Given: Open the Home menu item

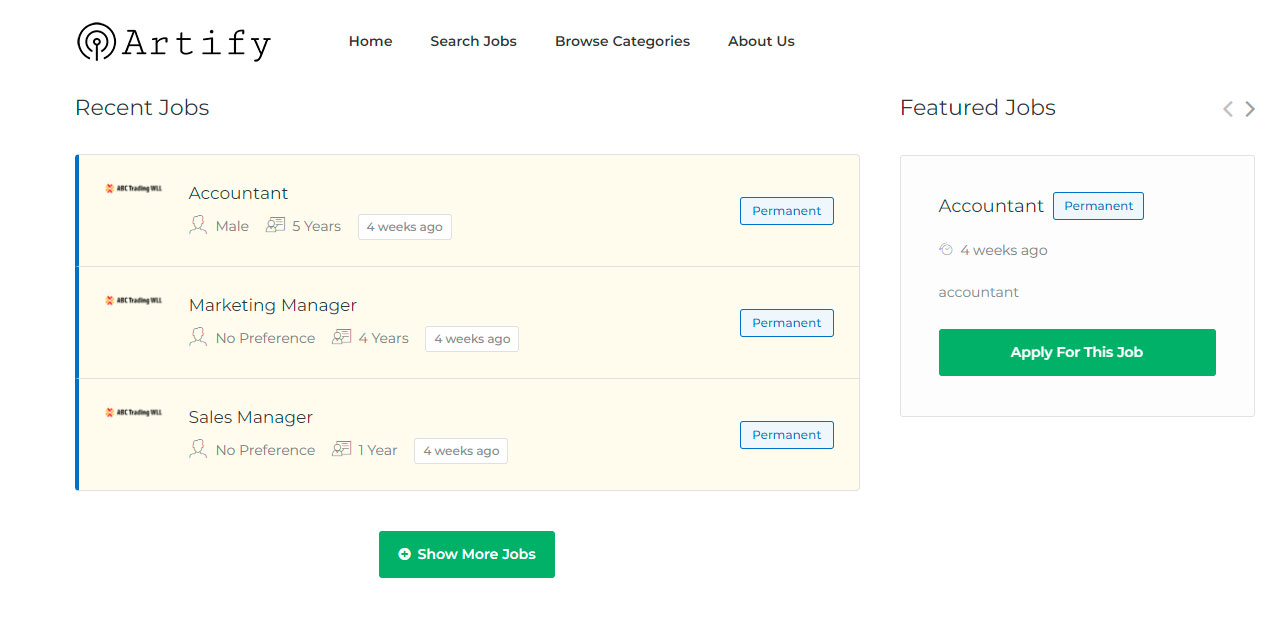Looking at the screenshot, I should tap(370, 41).
